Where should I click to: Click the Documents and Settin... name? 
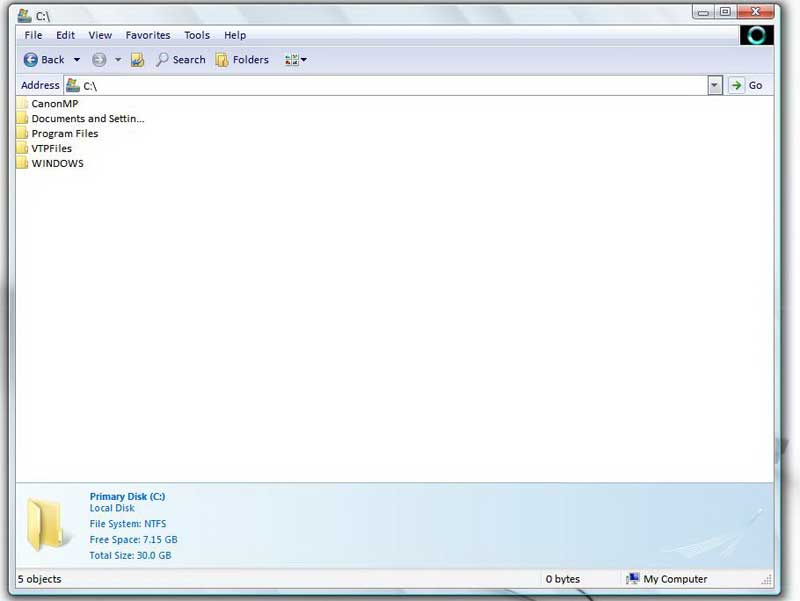(88, 118)
